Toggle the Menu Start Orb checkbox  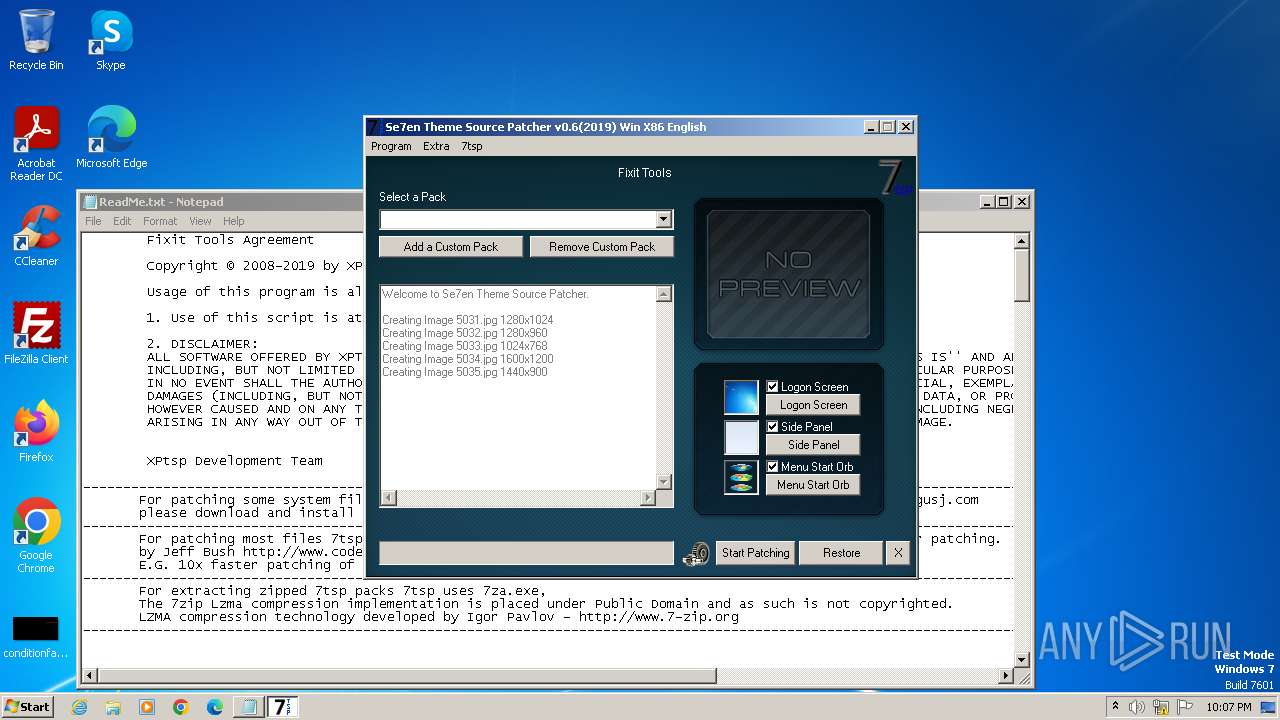coord(772,467)
